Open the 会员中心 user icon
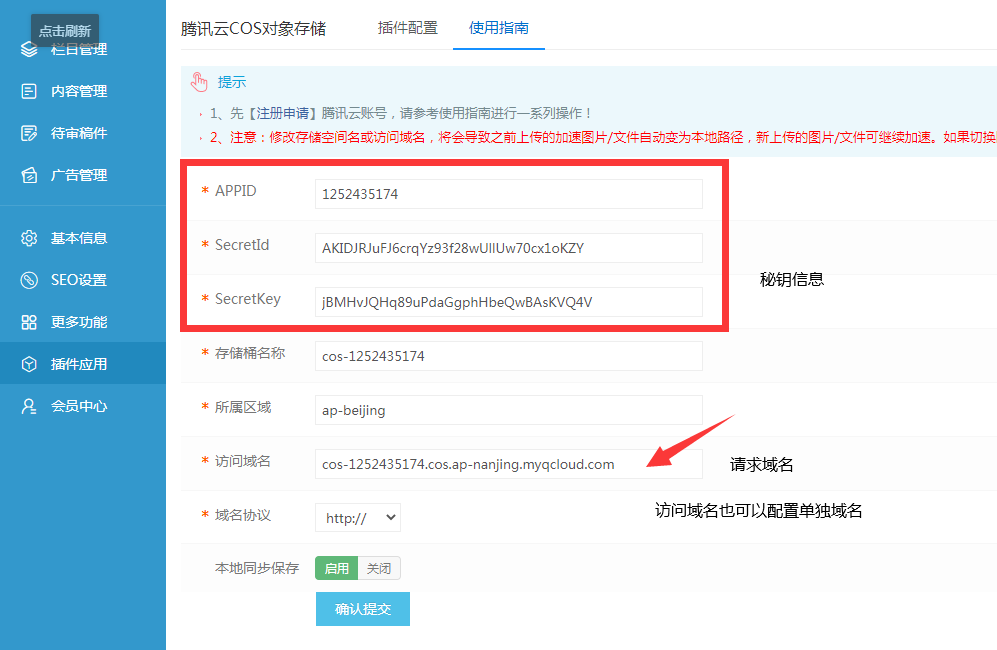The height and width of the screenshot is (650, 997). [x=30, y=405]
